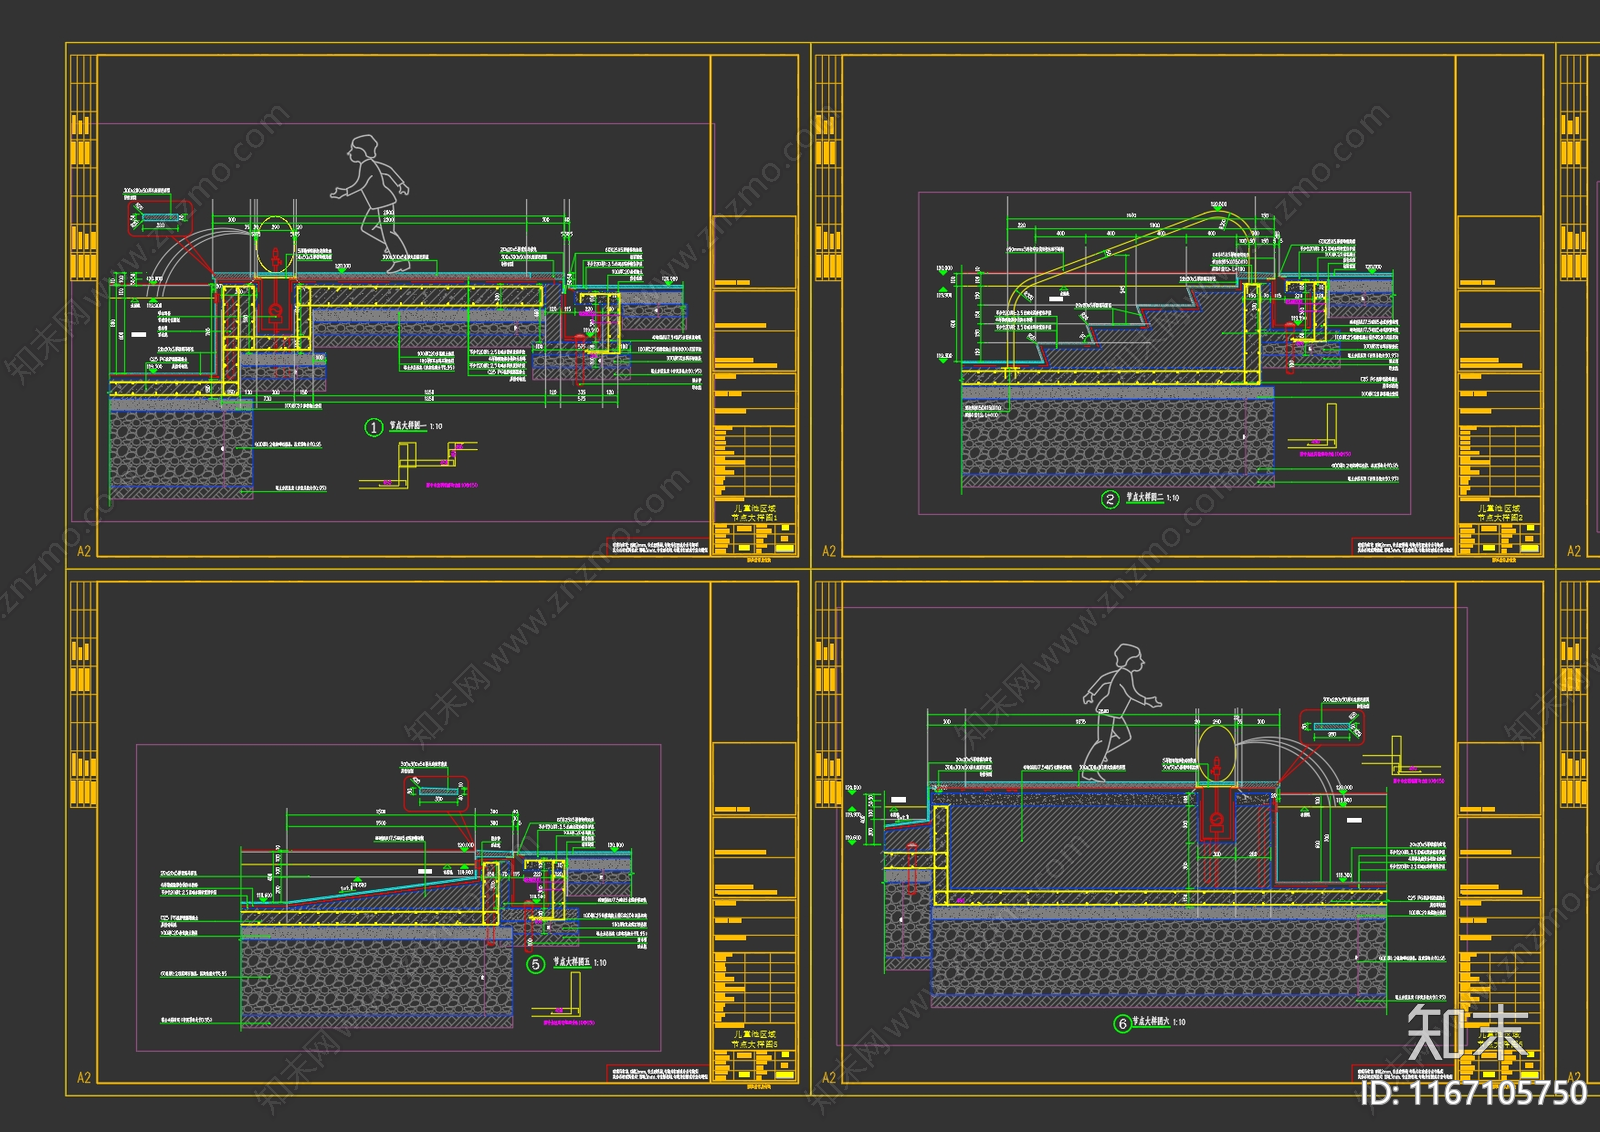Select the red rounded callout box in detail 6
The height and width of the screenshot is (1132, 1600).
point(1331,727)
